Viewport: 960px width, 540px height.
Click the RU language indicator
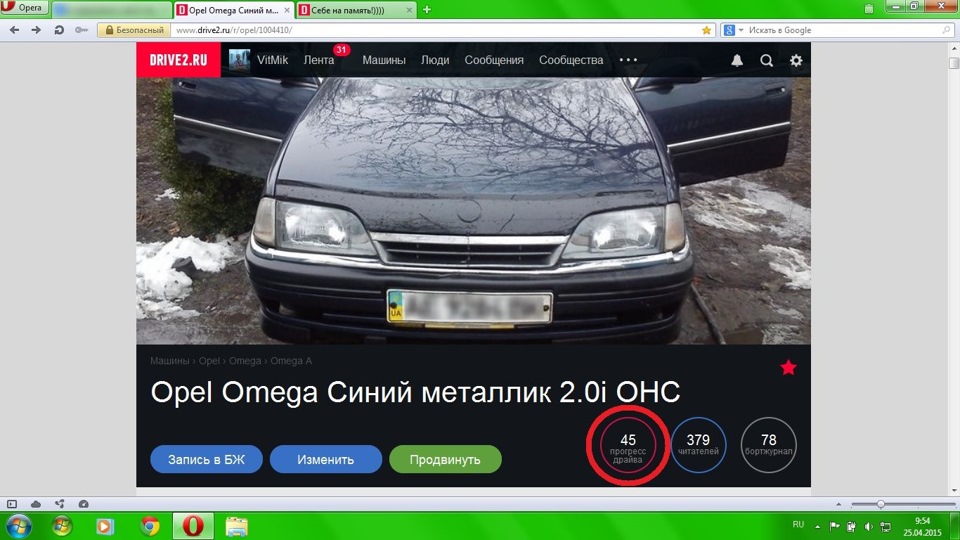pos(798,525)
